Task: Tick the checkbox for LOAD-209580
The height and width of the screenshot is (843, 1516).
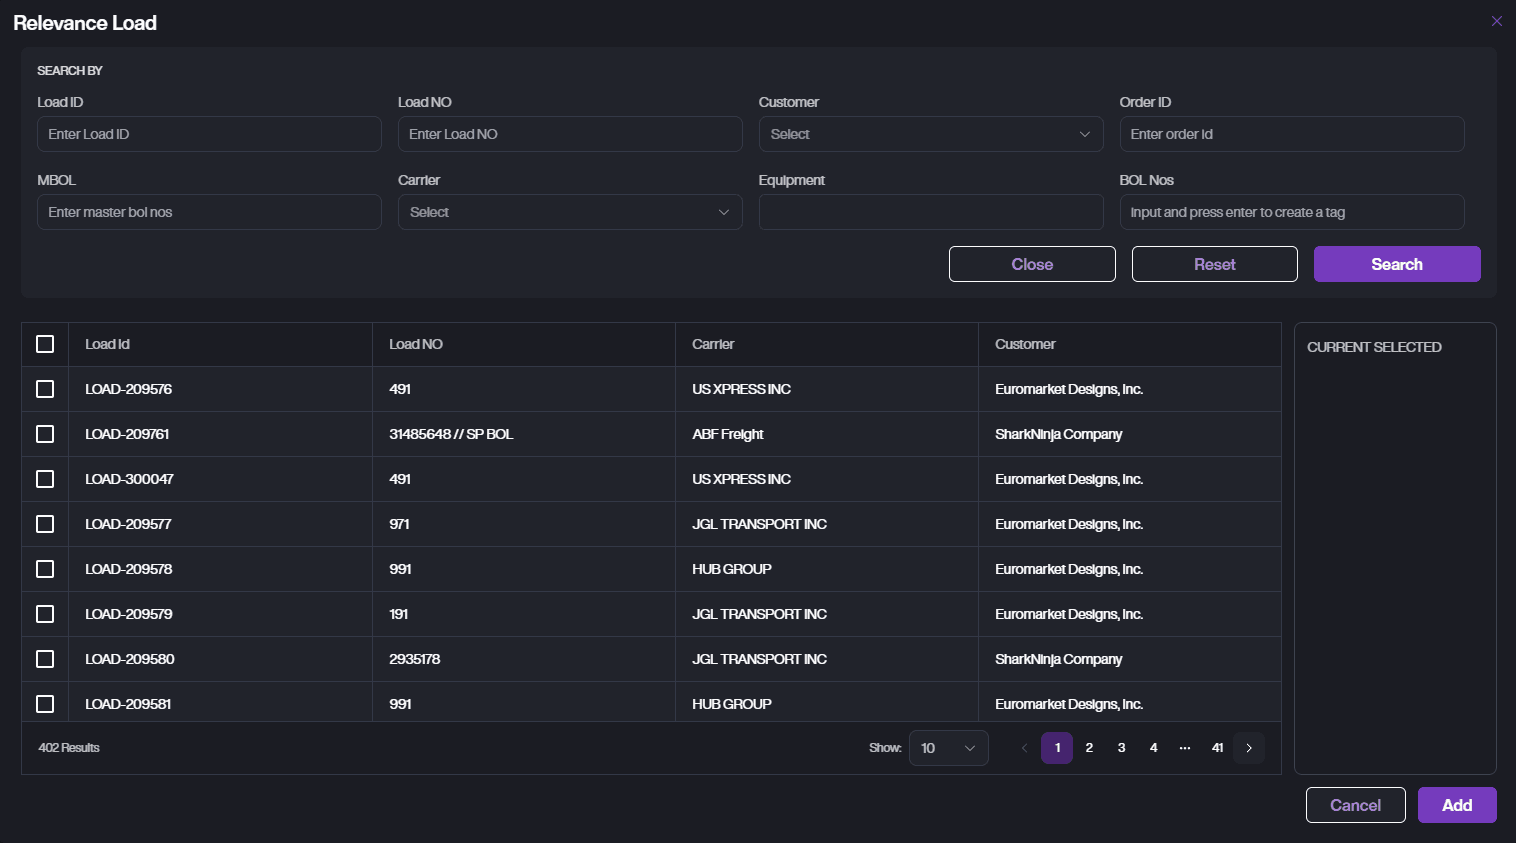Action: (x=45, y=659)
